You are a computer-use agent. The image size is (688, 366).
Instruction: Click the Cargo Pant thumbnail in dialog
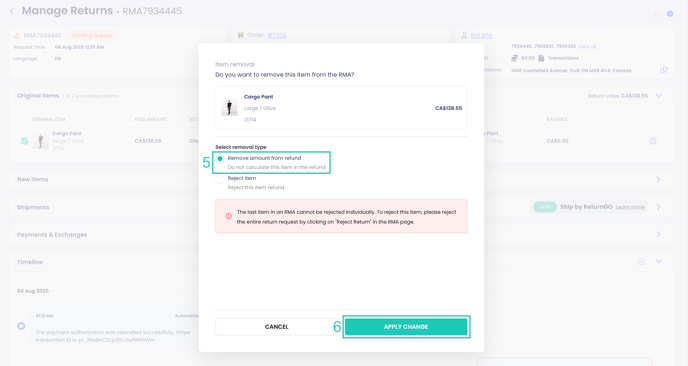[229, 108]
